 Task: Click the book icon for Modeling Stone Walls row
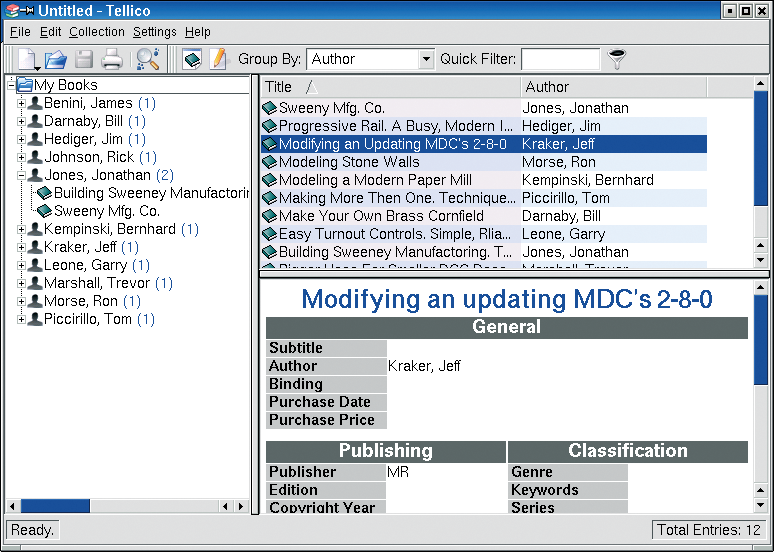[x=270, y=162]
